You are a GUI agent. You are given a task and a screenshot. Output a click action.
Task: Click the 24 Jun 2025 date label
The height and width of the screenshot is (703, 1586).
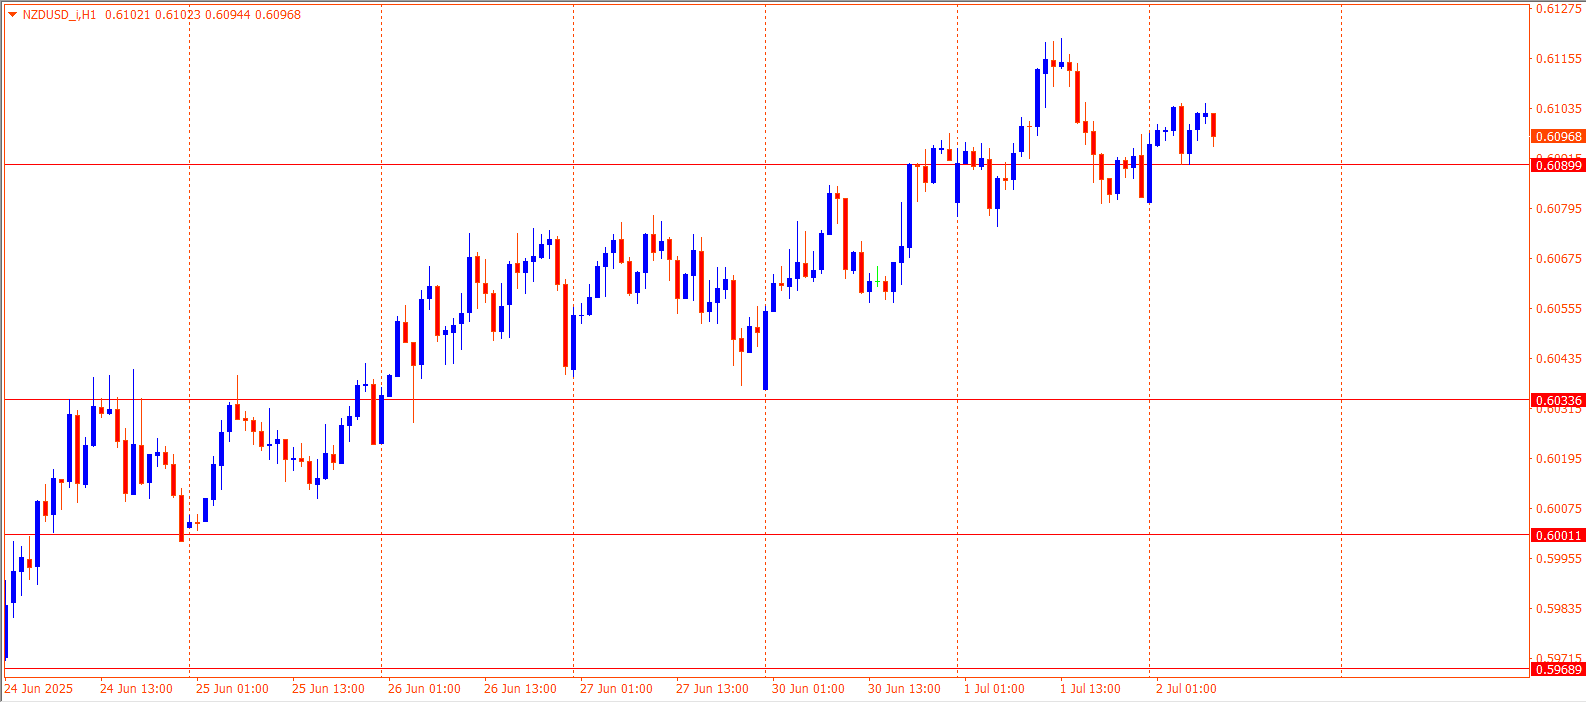click(x=39, y=689)
